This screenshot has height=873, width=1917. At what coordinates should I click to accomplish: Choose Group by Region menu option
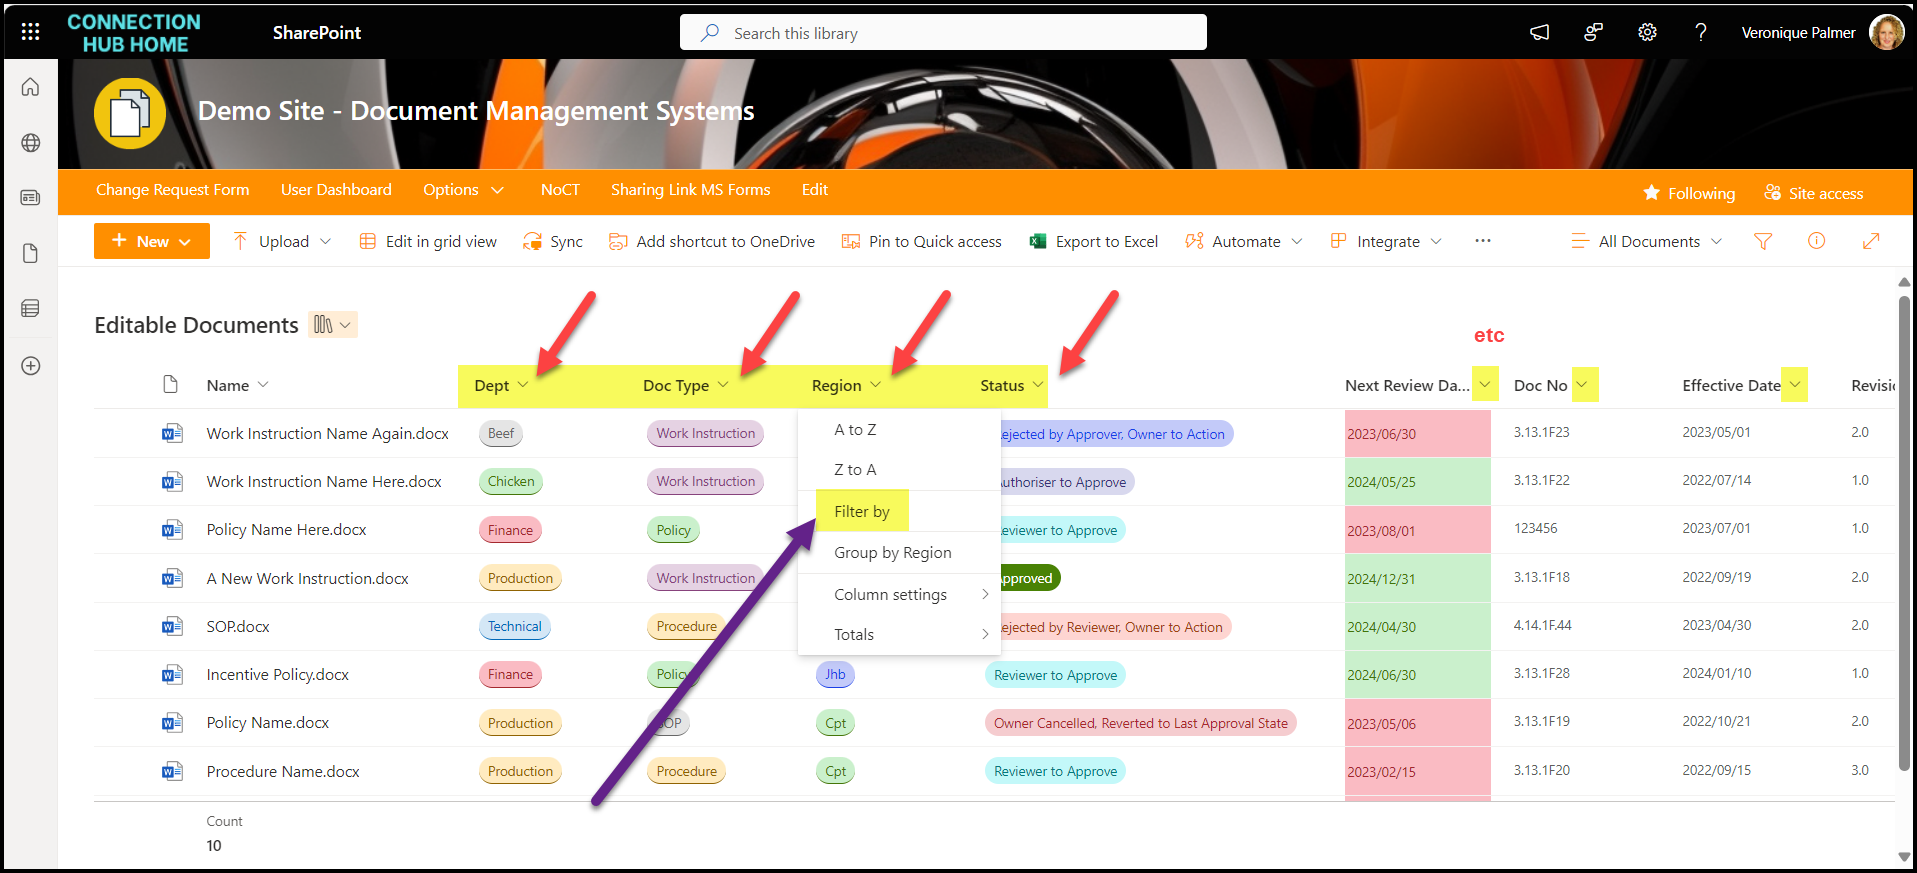click(892, 553)
